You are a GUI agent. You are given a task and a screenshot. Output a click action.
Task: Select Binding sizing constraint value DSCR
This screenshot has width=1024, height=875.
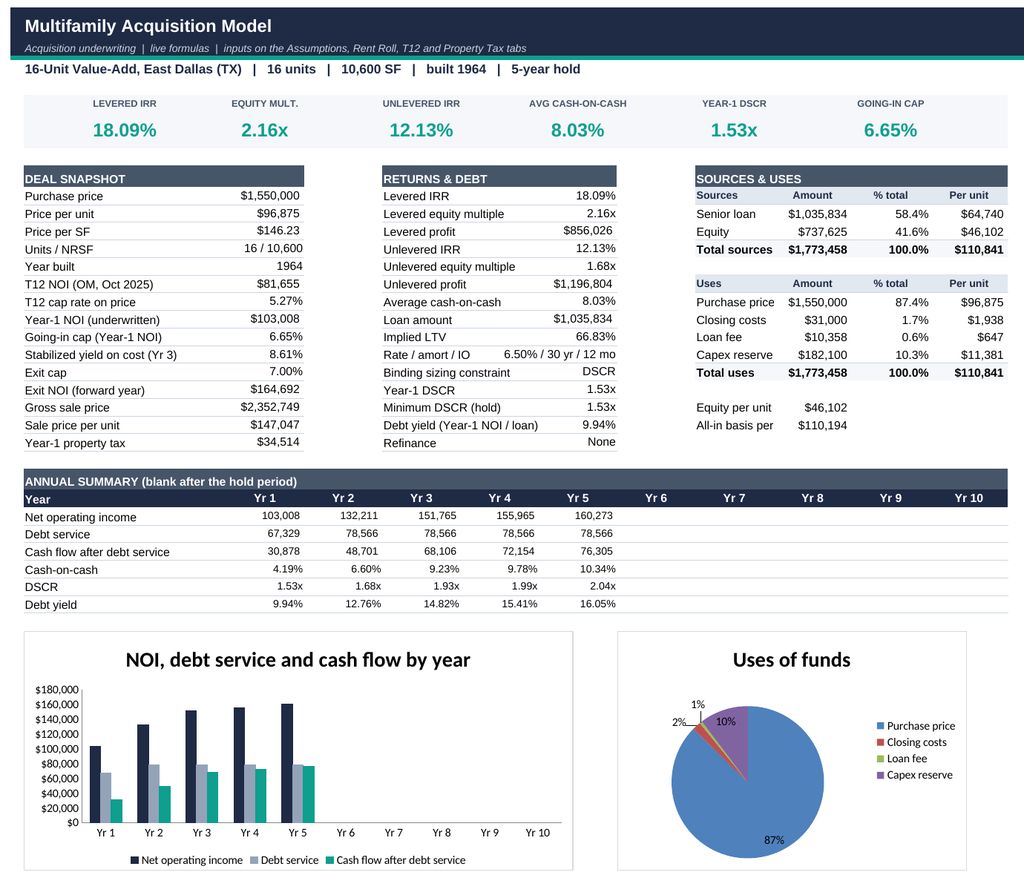(599, 372)
